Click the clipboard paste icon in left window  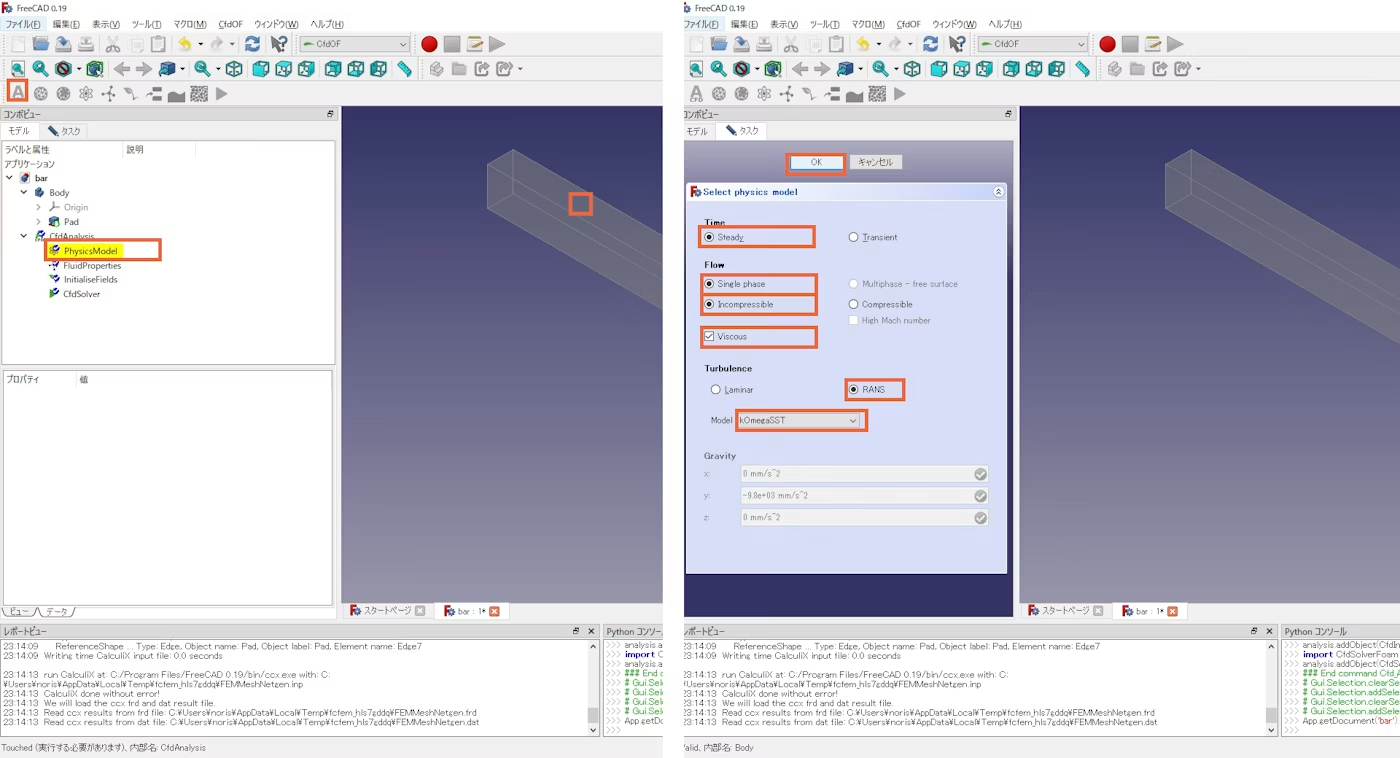(158, 44)
